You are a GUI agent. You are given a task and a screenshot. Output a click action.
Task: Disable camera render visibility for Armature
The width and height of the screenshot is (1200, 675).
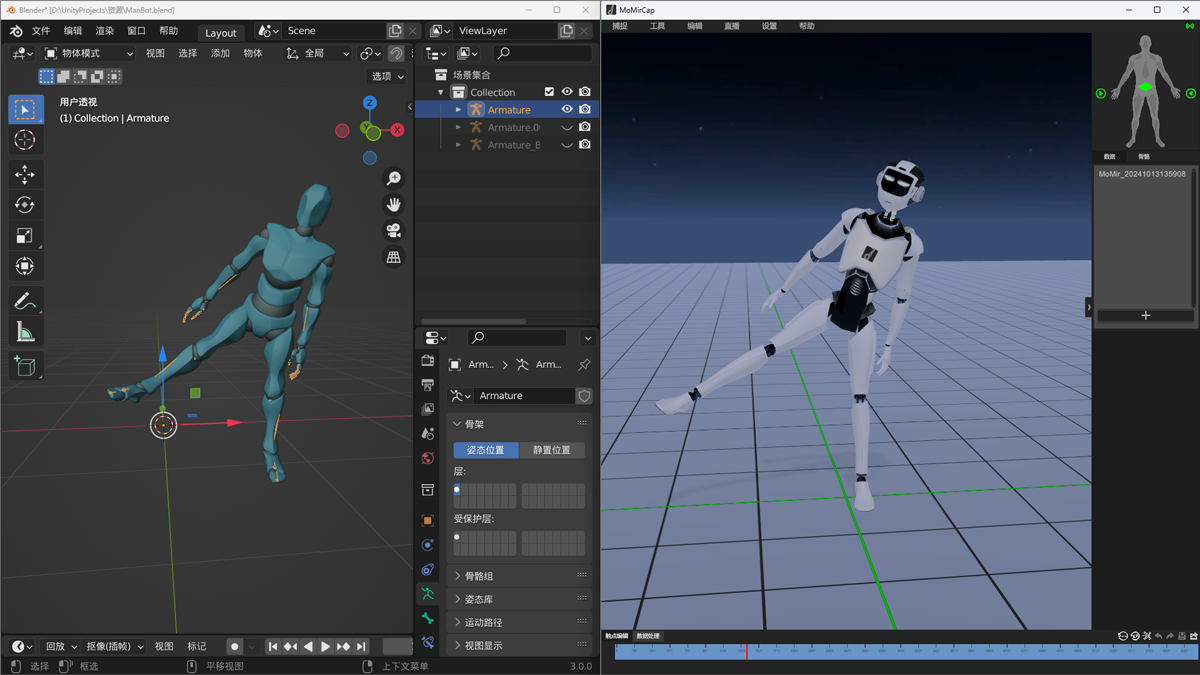tap(585, 110)
